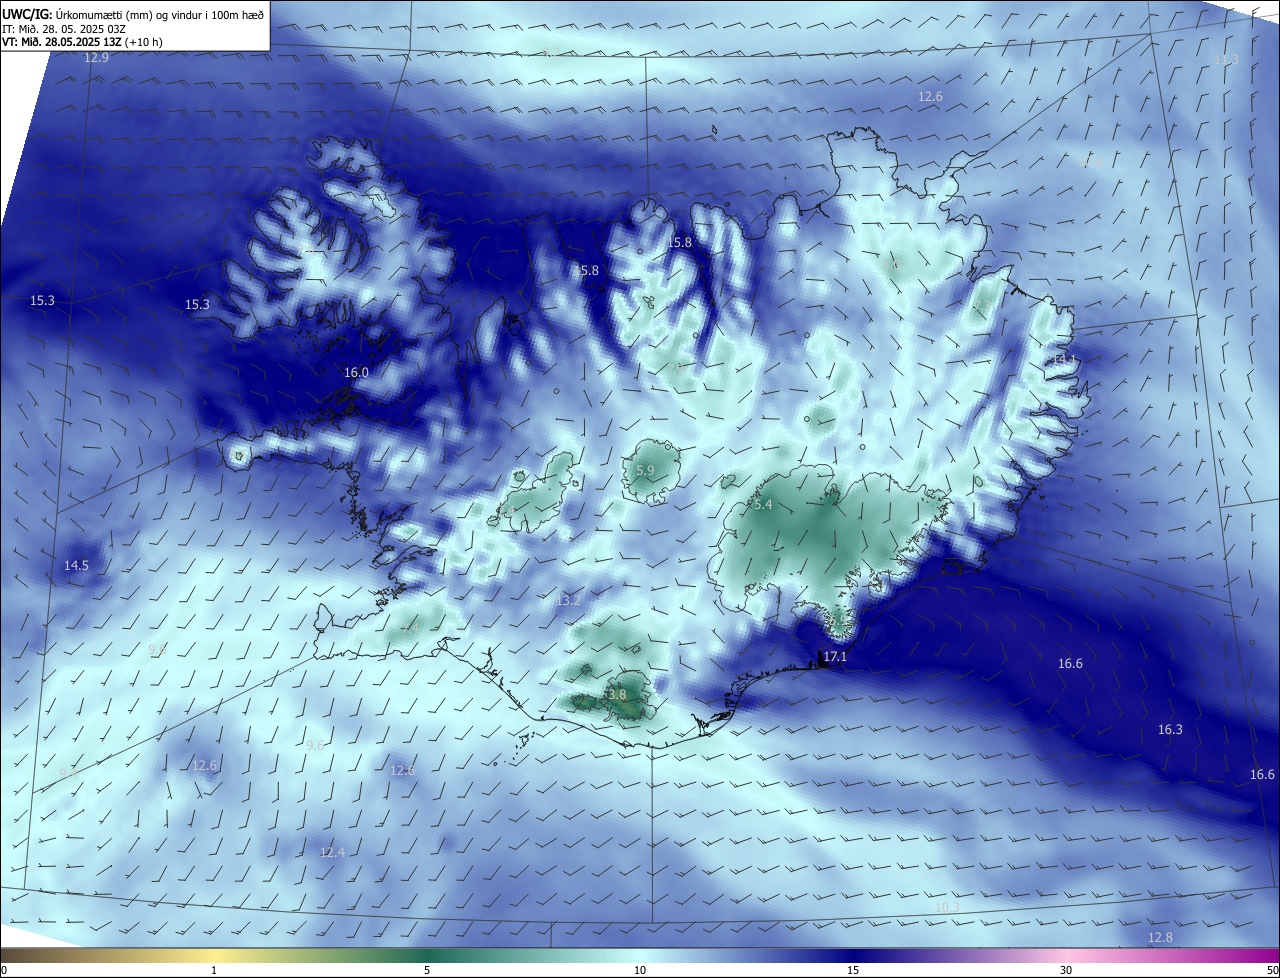Click the 12.8 value on the map
Screen dimensions: 1280x978
[x=1160, y=937]
